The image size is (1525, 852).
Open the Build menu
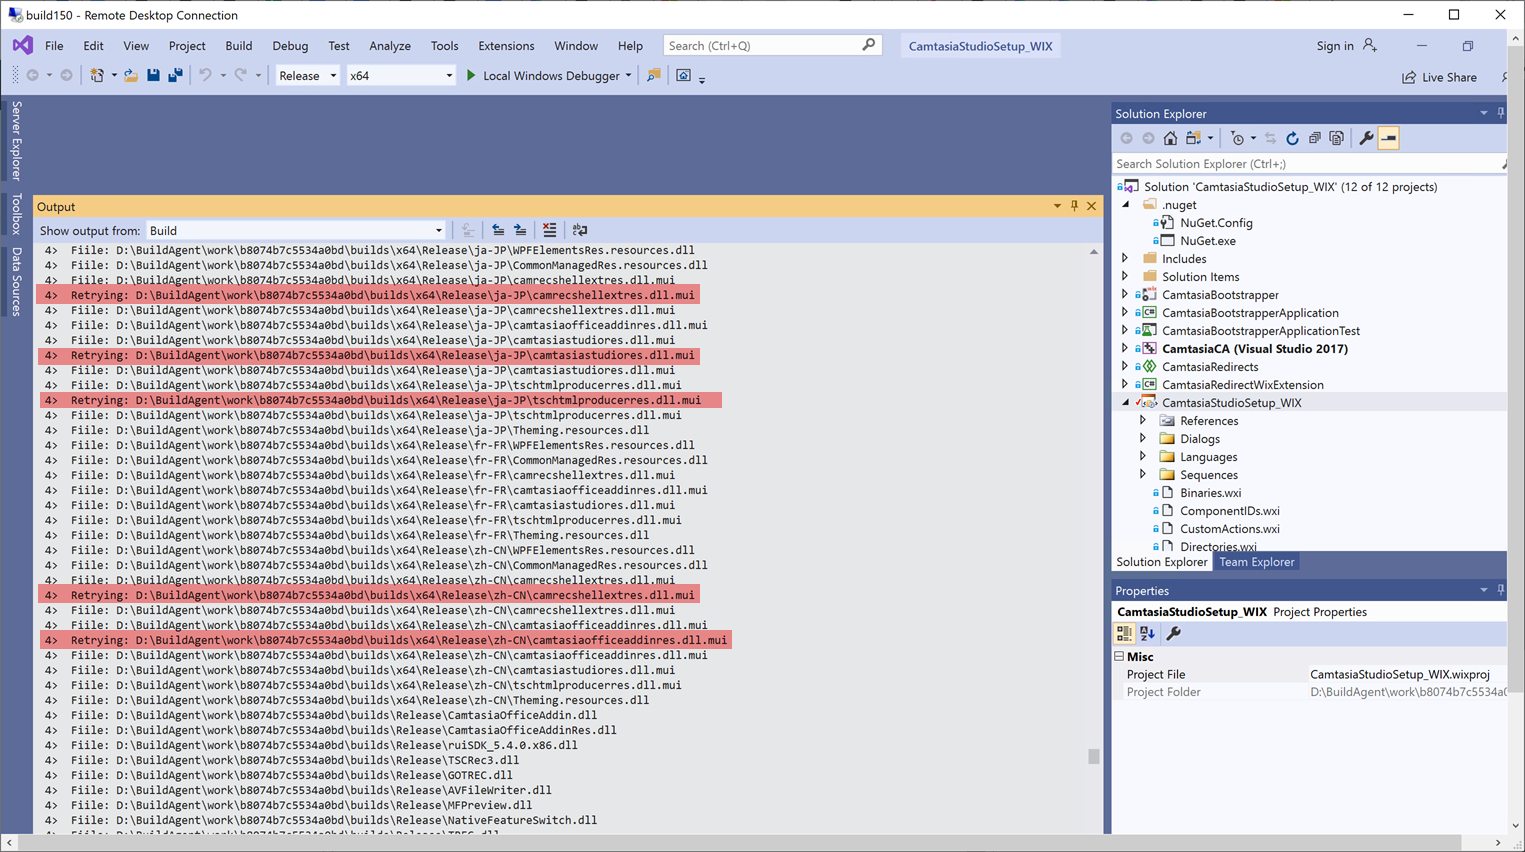click(x=239, y=46)
